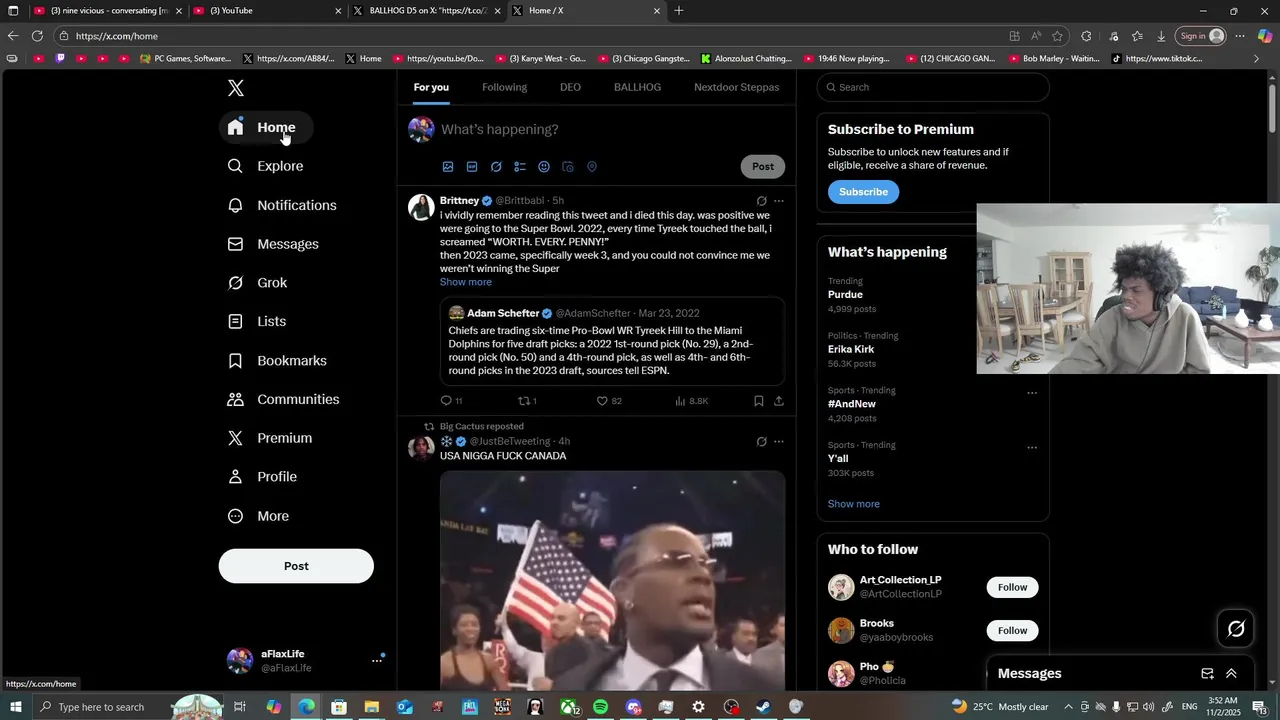Reply to Brittney's post
Viewport: 1280px width, 720px height.
451,401
